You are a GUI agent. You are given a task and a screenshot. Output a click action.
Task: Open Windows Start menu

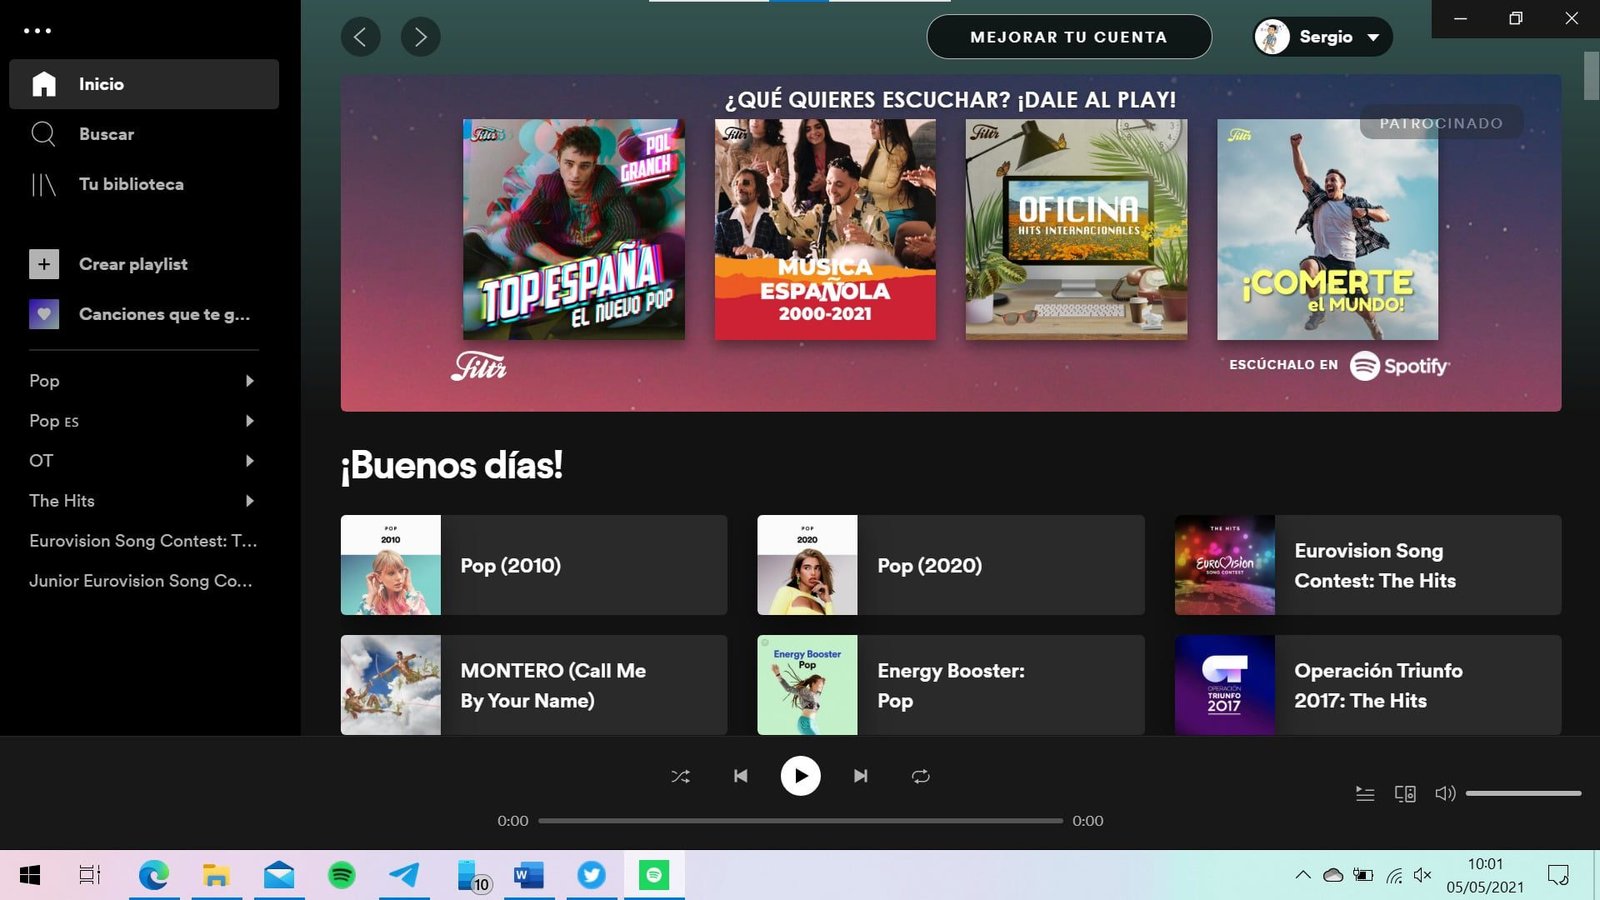[30, 876]
